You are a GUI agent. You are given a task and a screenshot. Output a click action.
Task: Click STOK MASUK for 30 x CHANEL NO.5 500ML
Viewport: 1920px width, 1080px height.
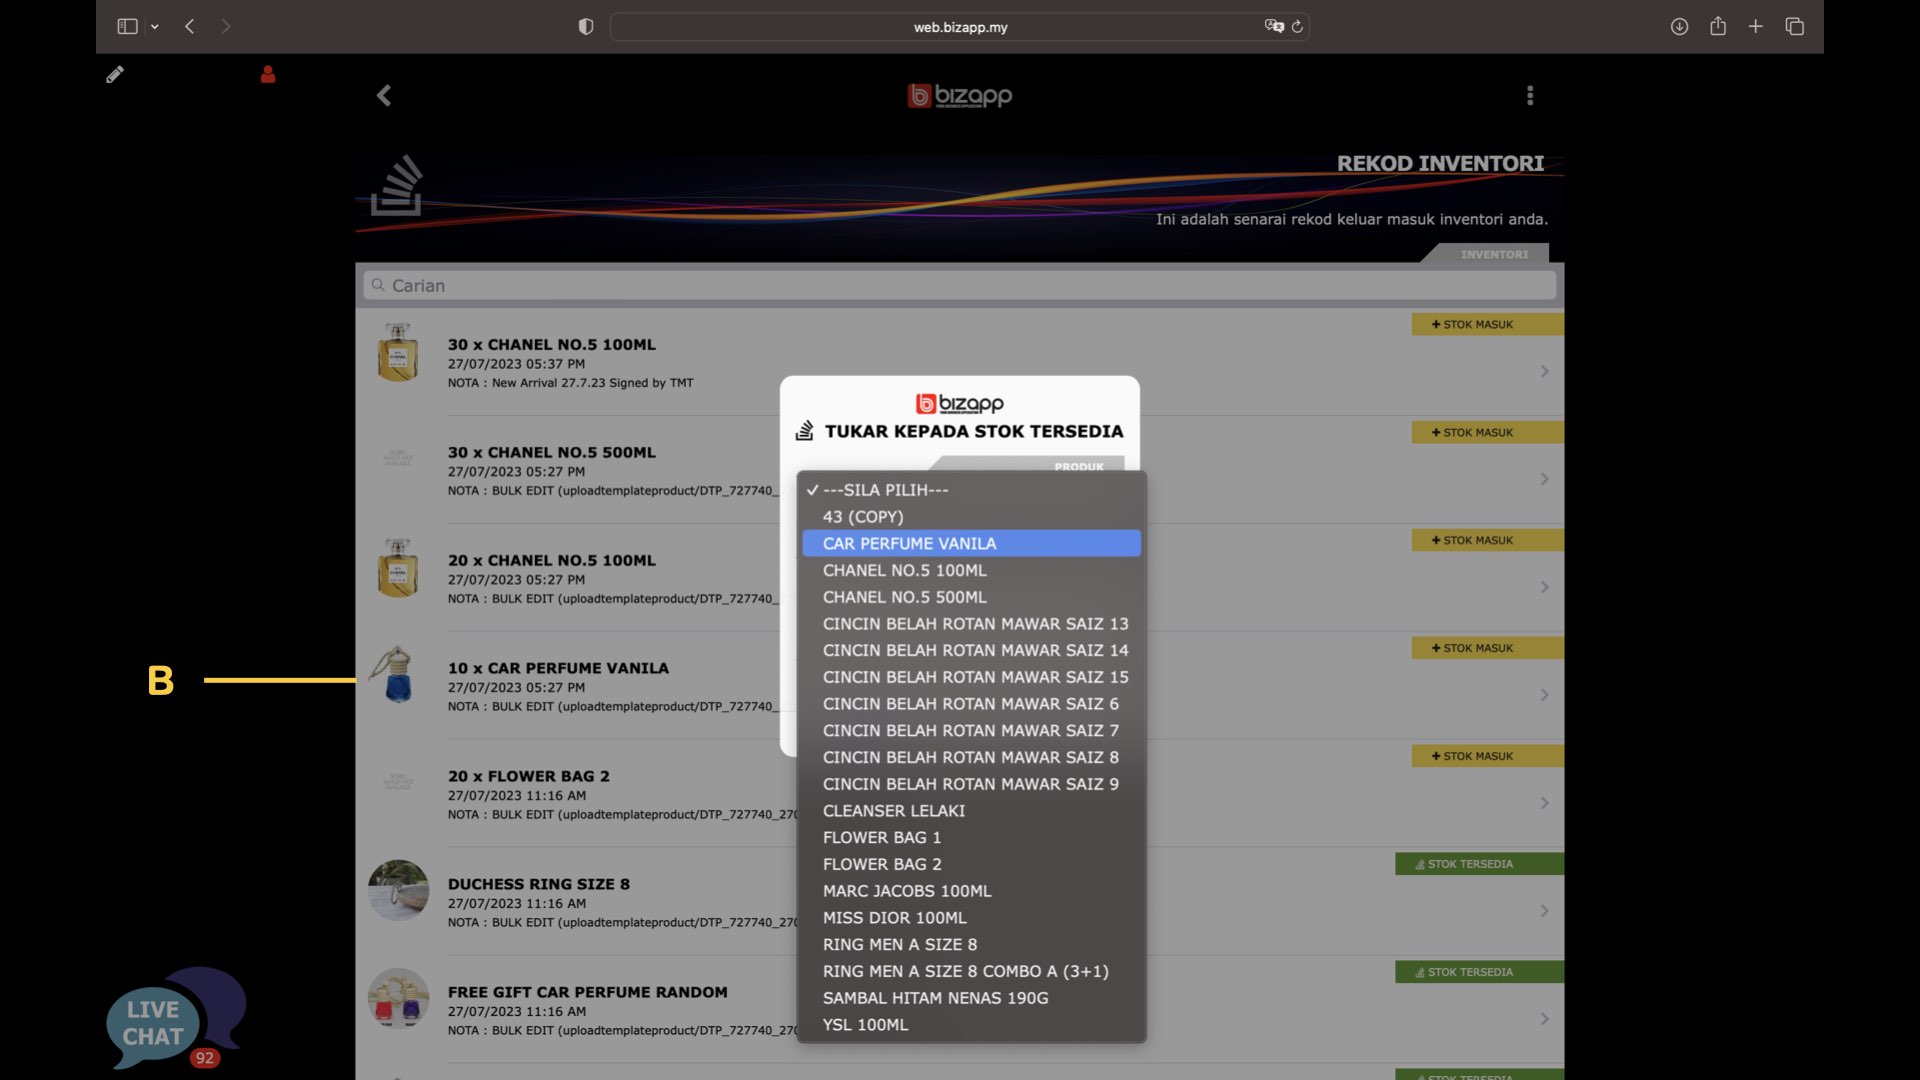[x=1487, y=432]
